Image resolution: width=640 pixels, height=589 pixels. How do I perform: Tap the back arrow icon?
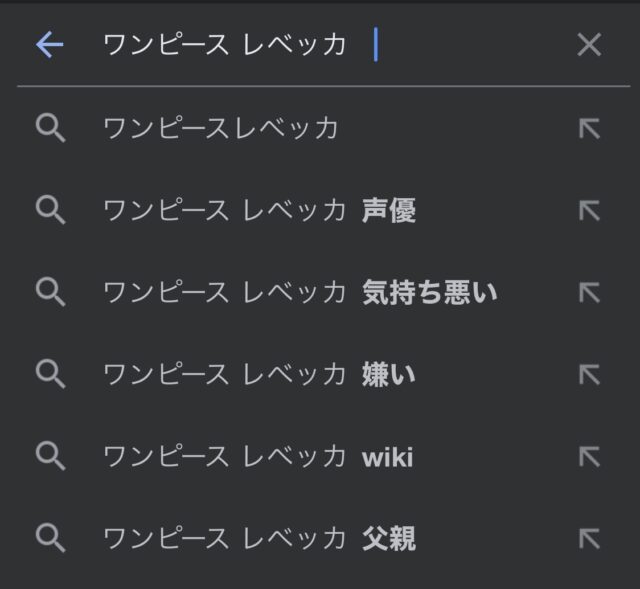point(49,45)
